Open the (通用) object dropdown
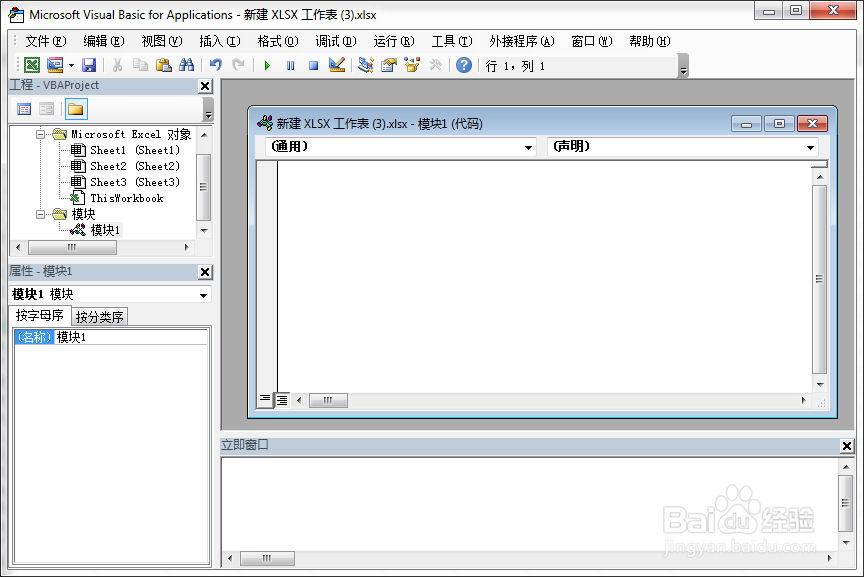 [x=528, y=147]
